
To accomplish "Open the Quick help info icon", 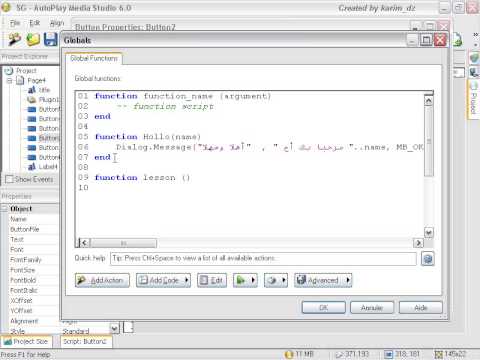I will 427,259.
